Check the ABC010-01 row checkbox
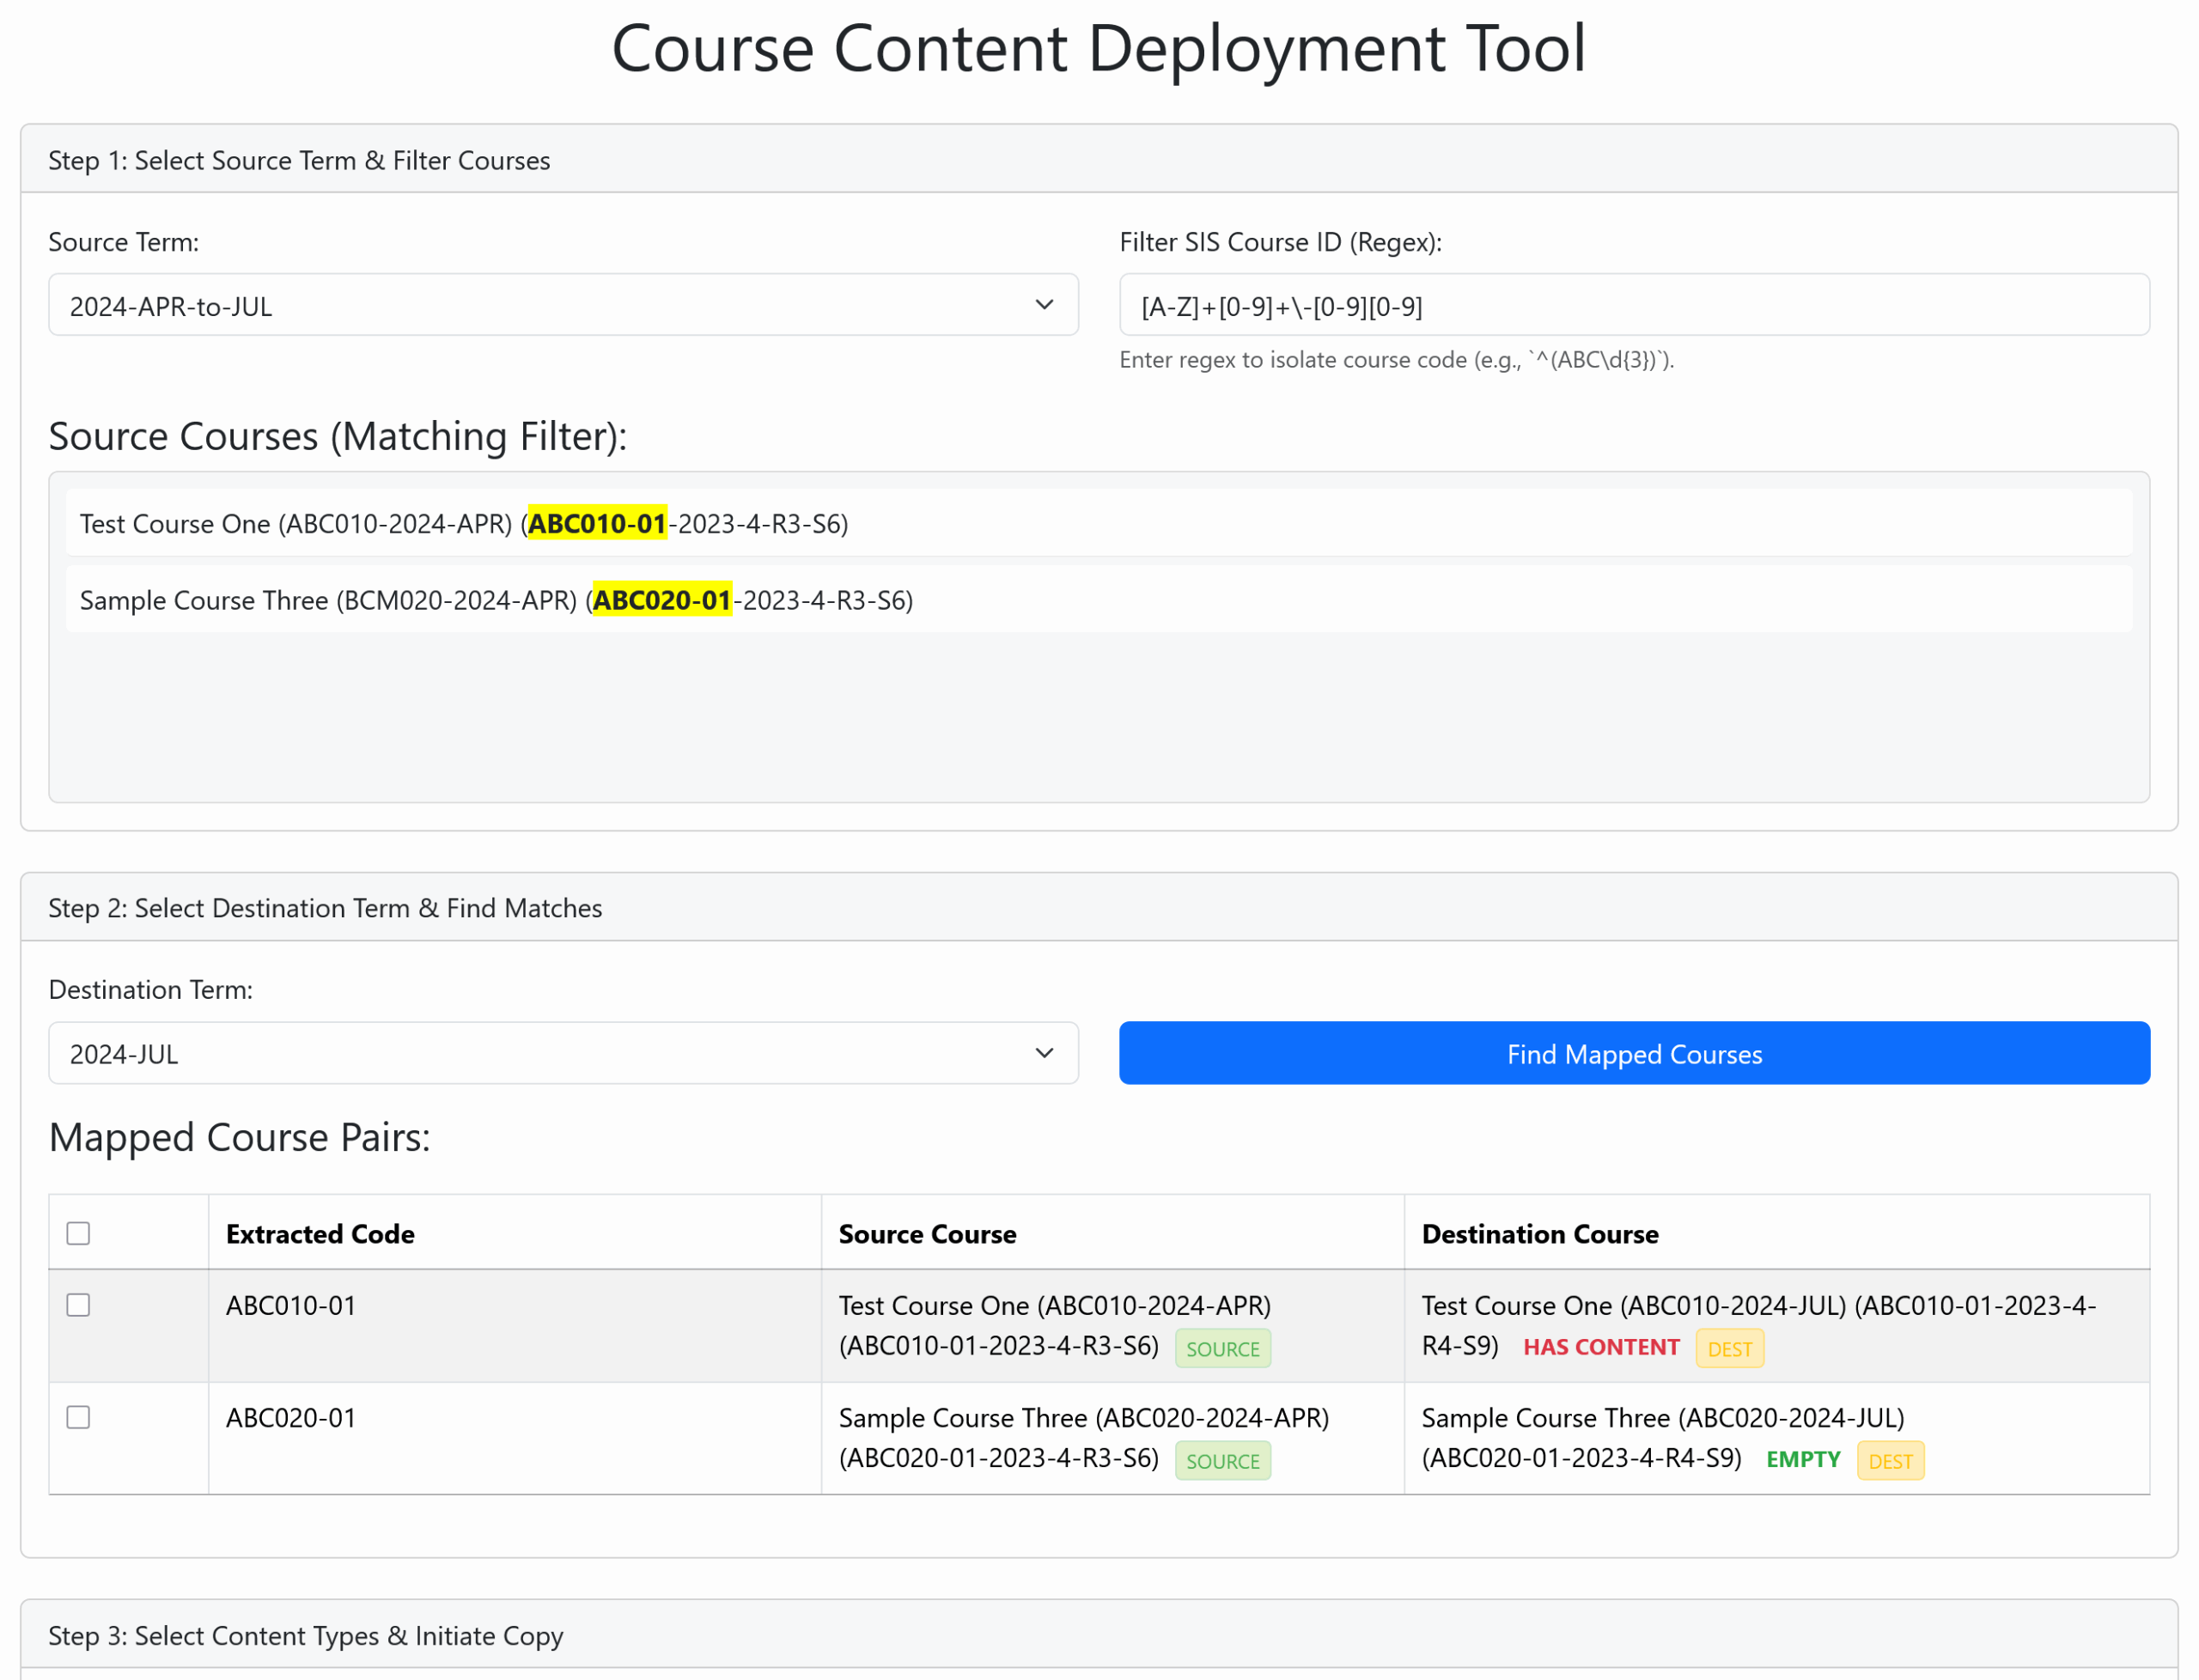The width and height of the screenshot is (2199, 1680). pyautogui.click(x=78, y=1305)
